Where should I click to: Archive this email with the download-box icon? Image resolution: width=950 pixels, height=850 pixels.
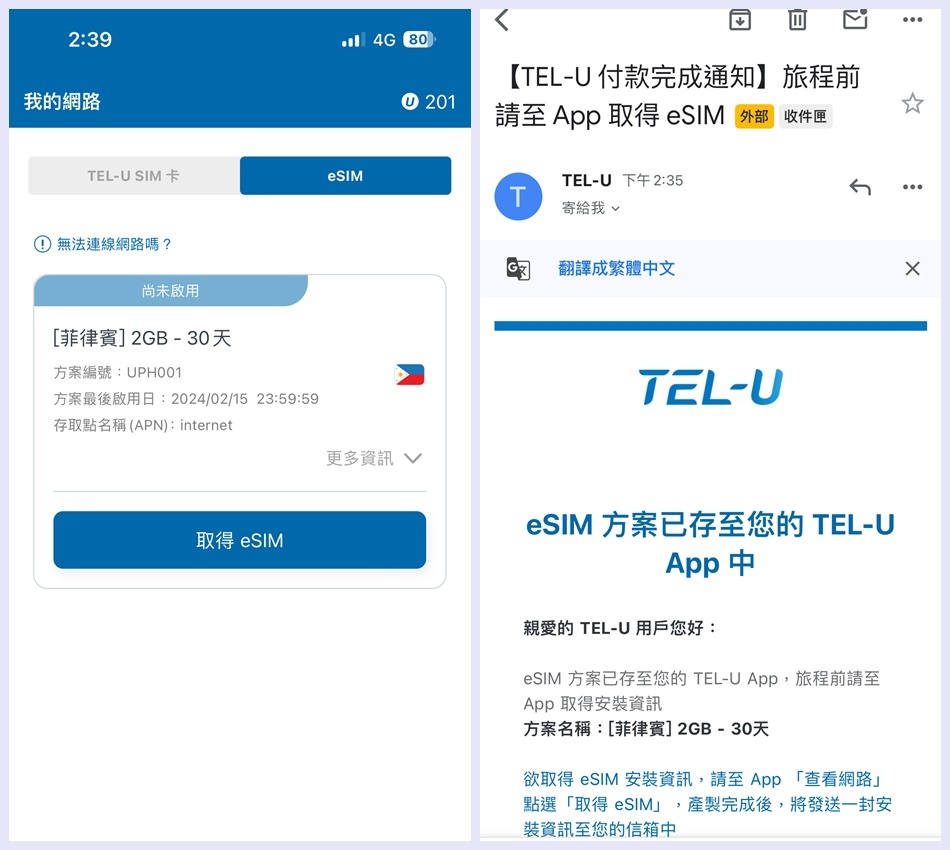[740, 19]
